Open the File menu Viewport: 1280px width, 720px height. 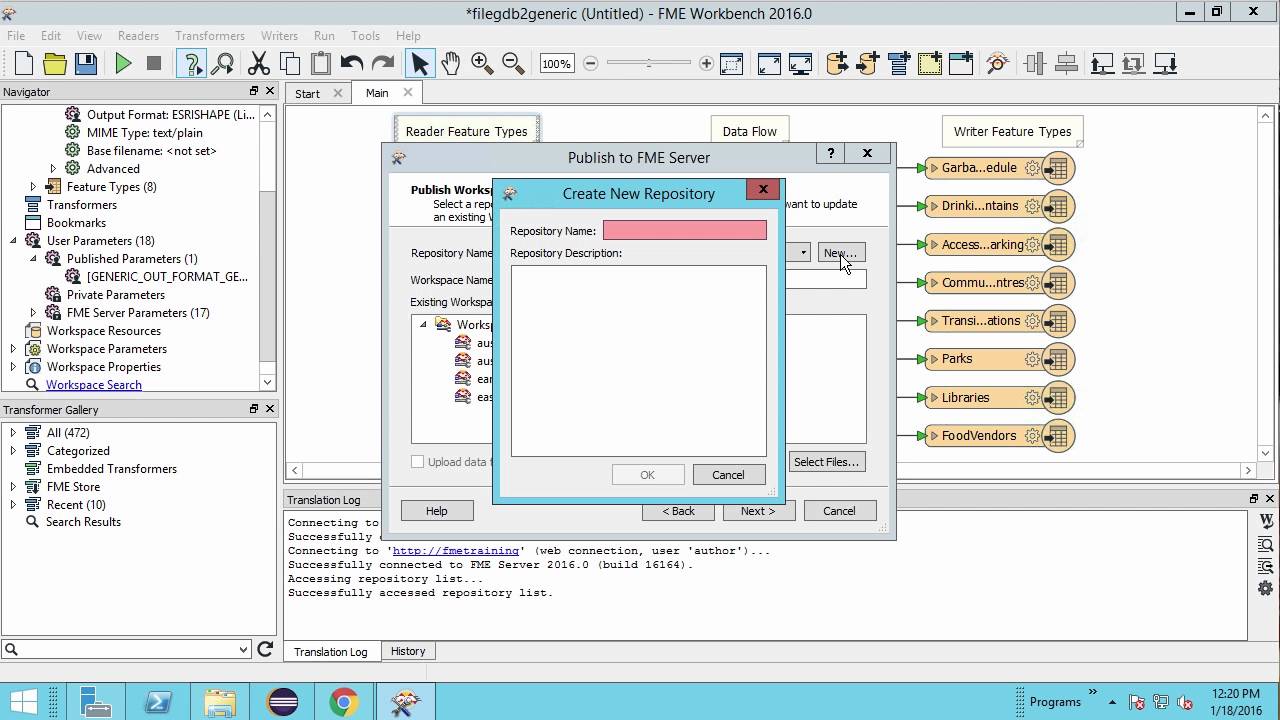click(x=16, y=36)
